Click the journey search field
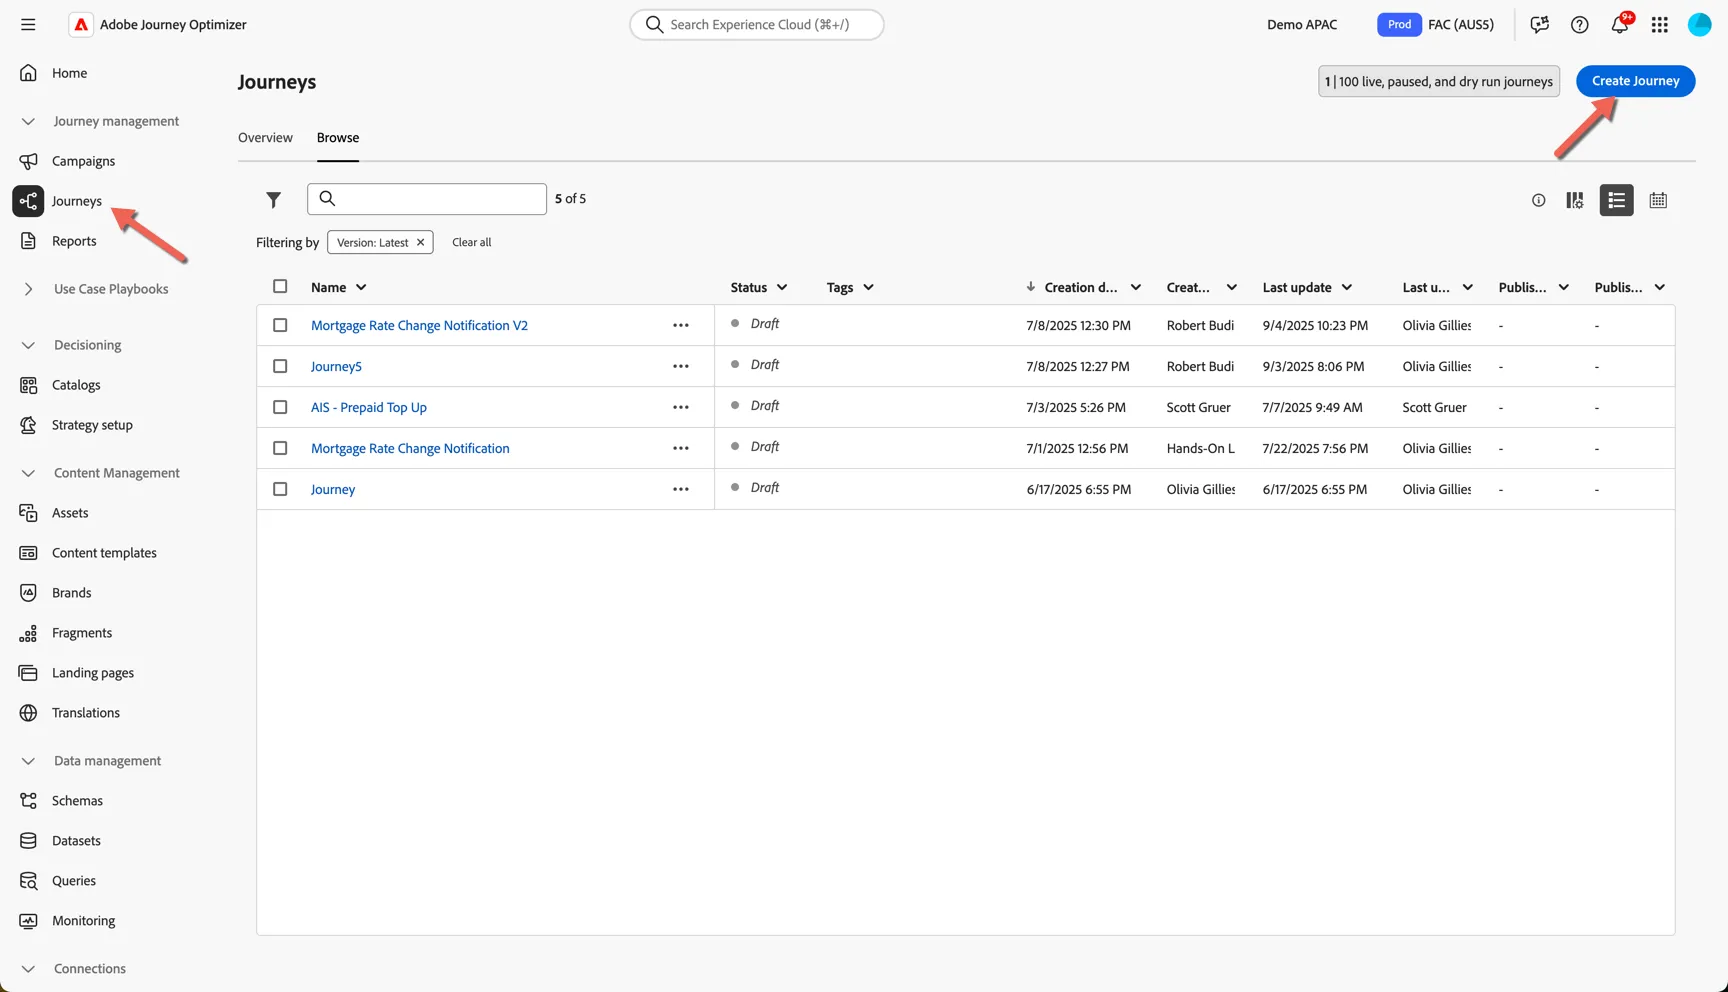1728x992 pixels. point(427,199)
